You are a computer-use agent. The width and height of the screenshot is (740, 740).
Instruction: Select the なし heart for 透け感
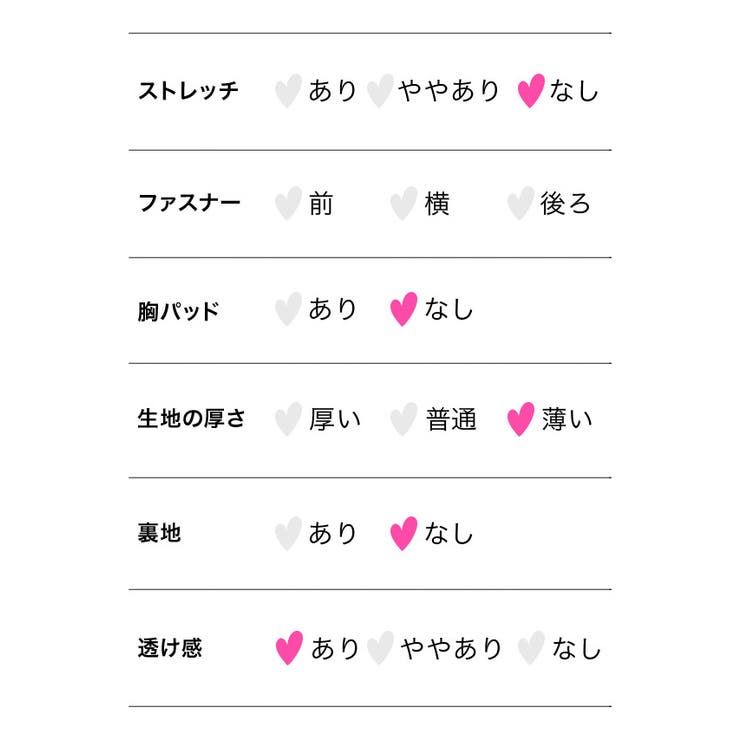(531, 648)
